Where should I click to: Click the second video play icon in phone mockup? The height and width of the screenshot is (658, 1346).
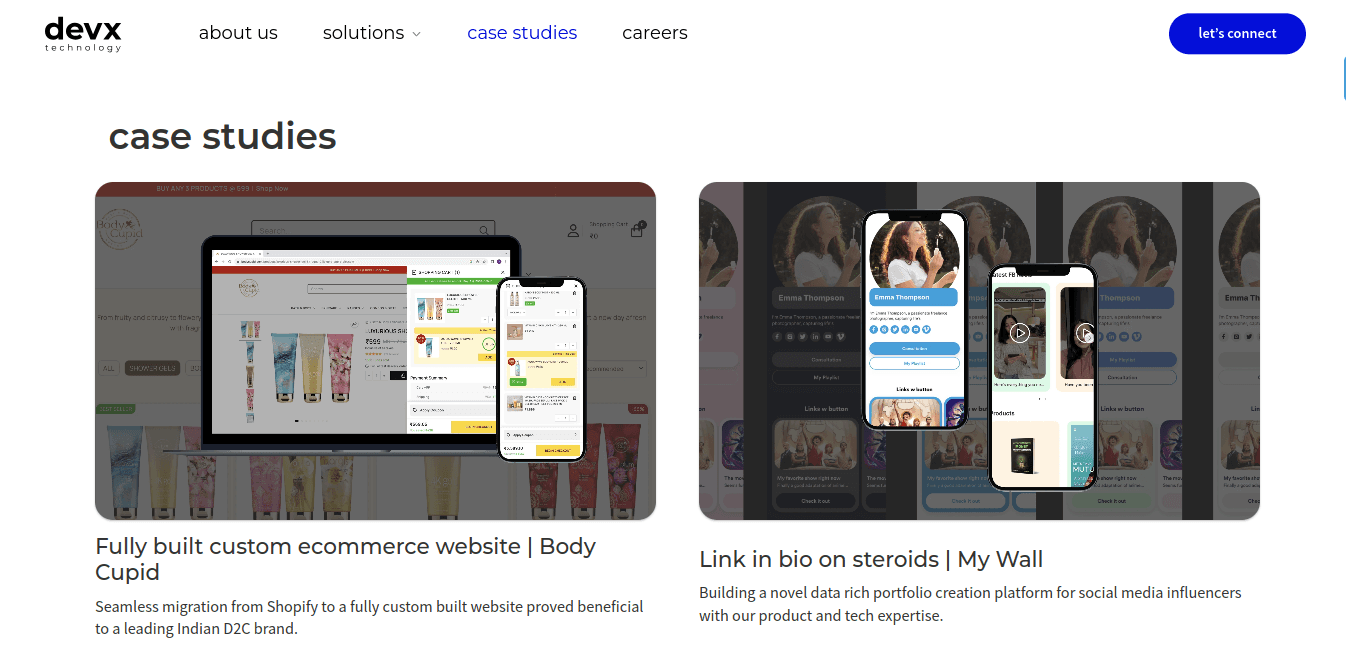[1086, 333]
